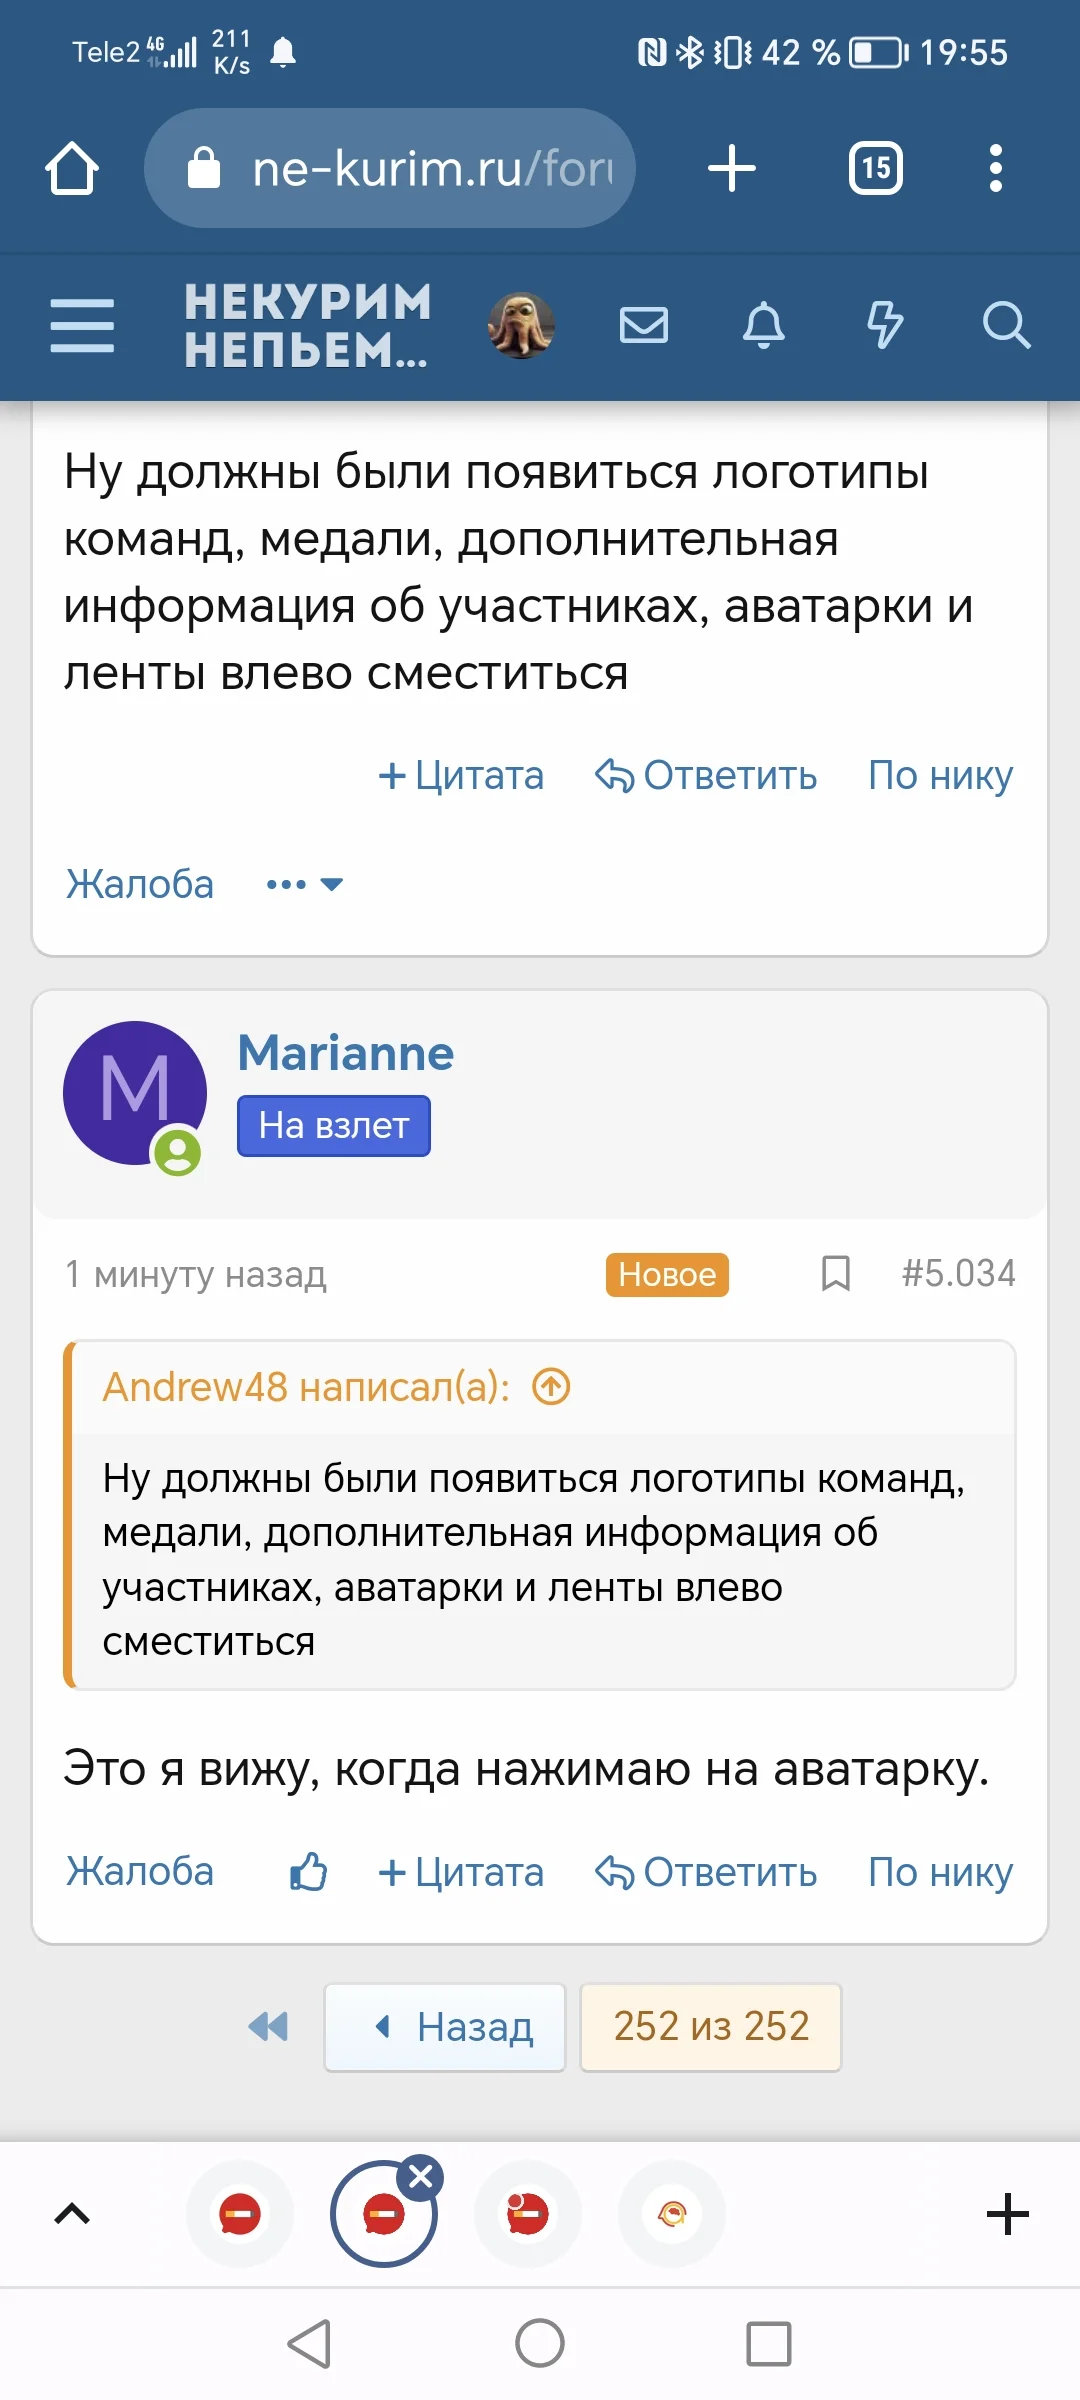Collapse floating chat bubbles via chevron arrow
Image resolution: width=1080 pixels, height=2400 pixels.
[x=71, y=2212]
